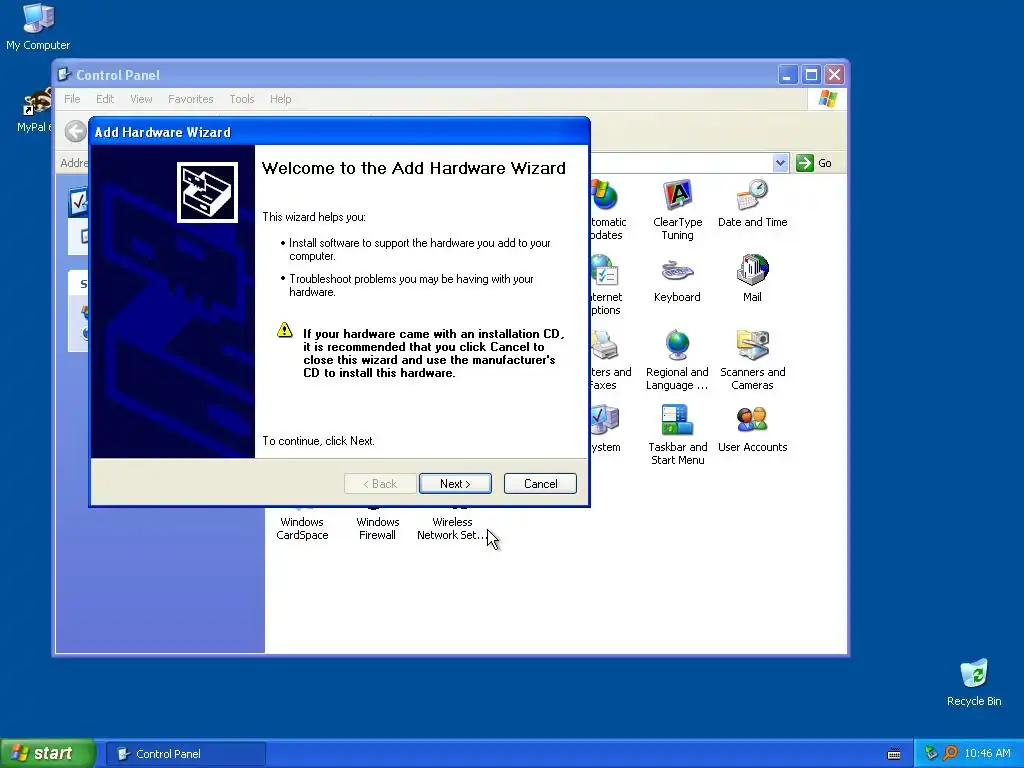This screenshot has width=1024, height=768.
Task: Click the network tray icon
Action: point(931,754)
